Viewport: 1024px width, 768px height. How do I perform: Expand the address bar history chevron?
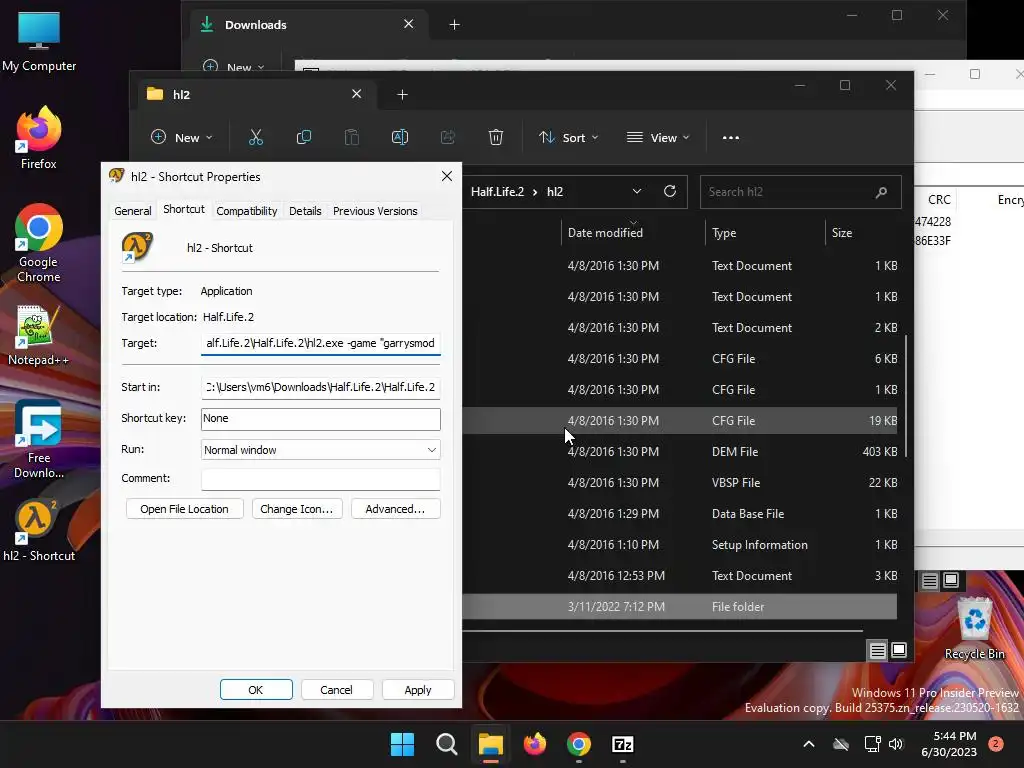coord(637,191)
